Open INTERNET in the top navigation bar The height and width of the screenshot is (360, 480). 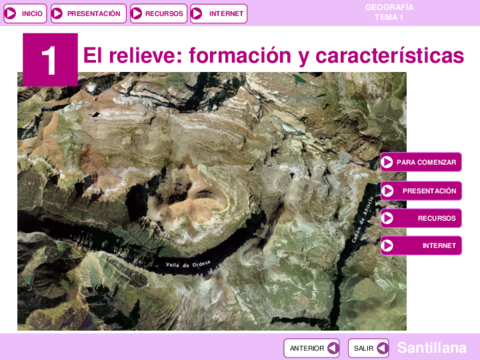pyautogui.click(x=219, y=14)
